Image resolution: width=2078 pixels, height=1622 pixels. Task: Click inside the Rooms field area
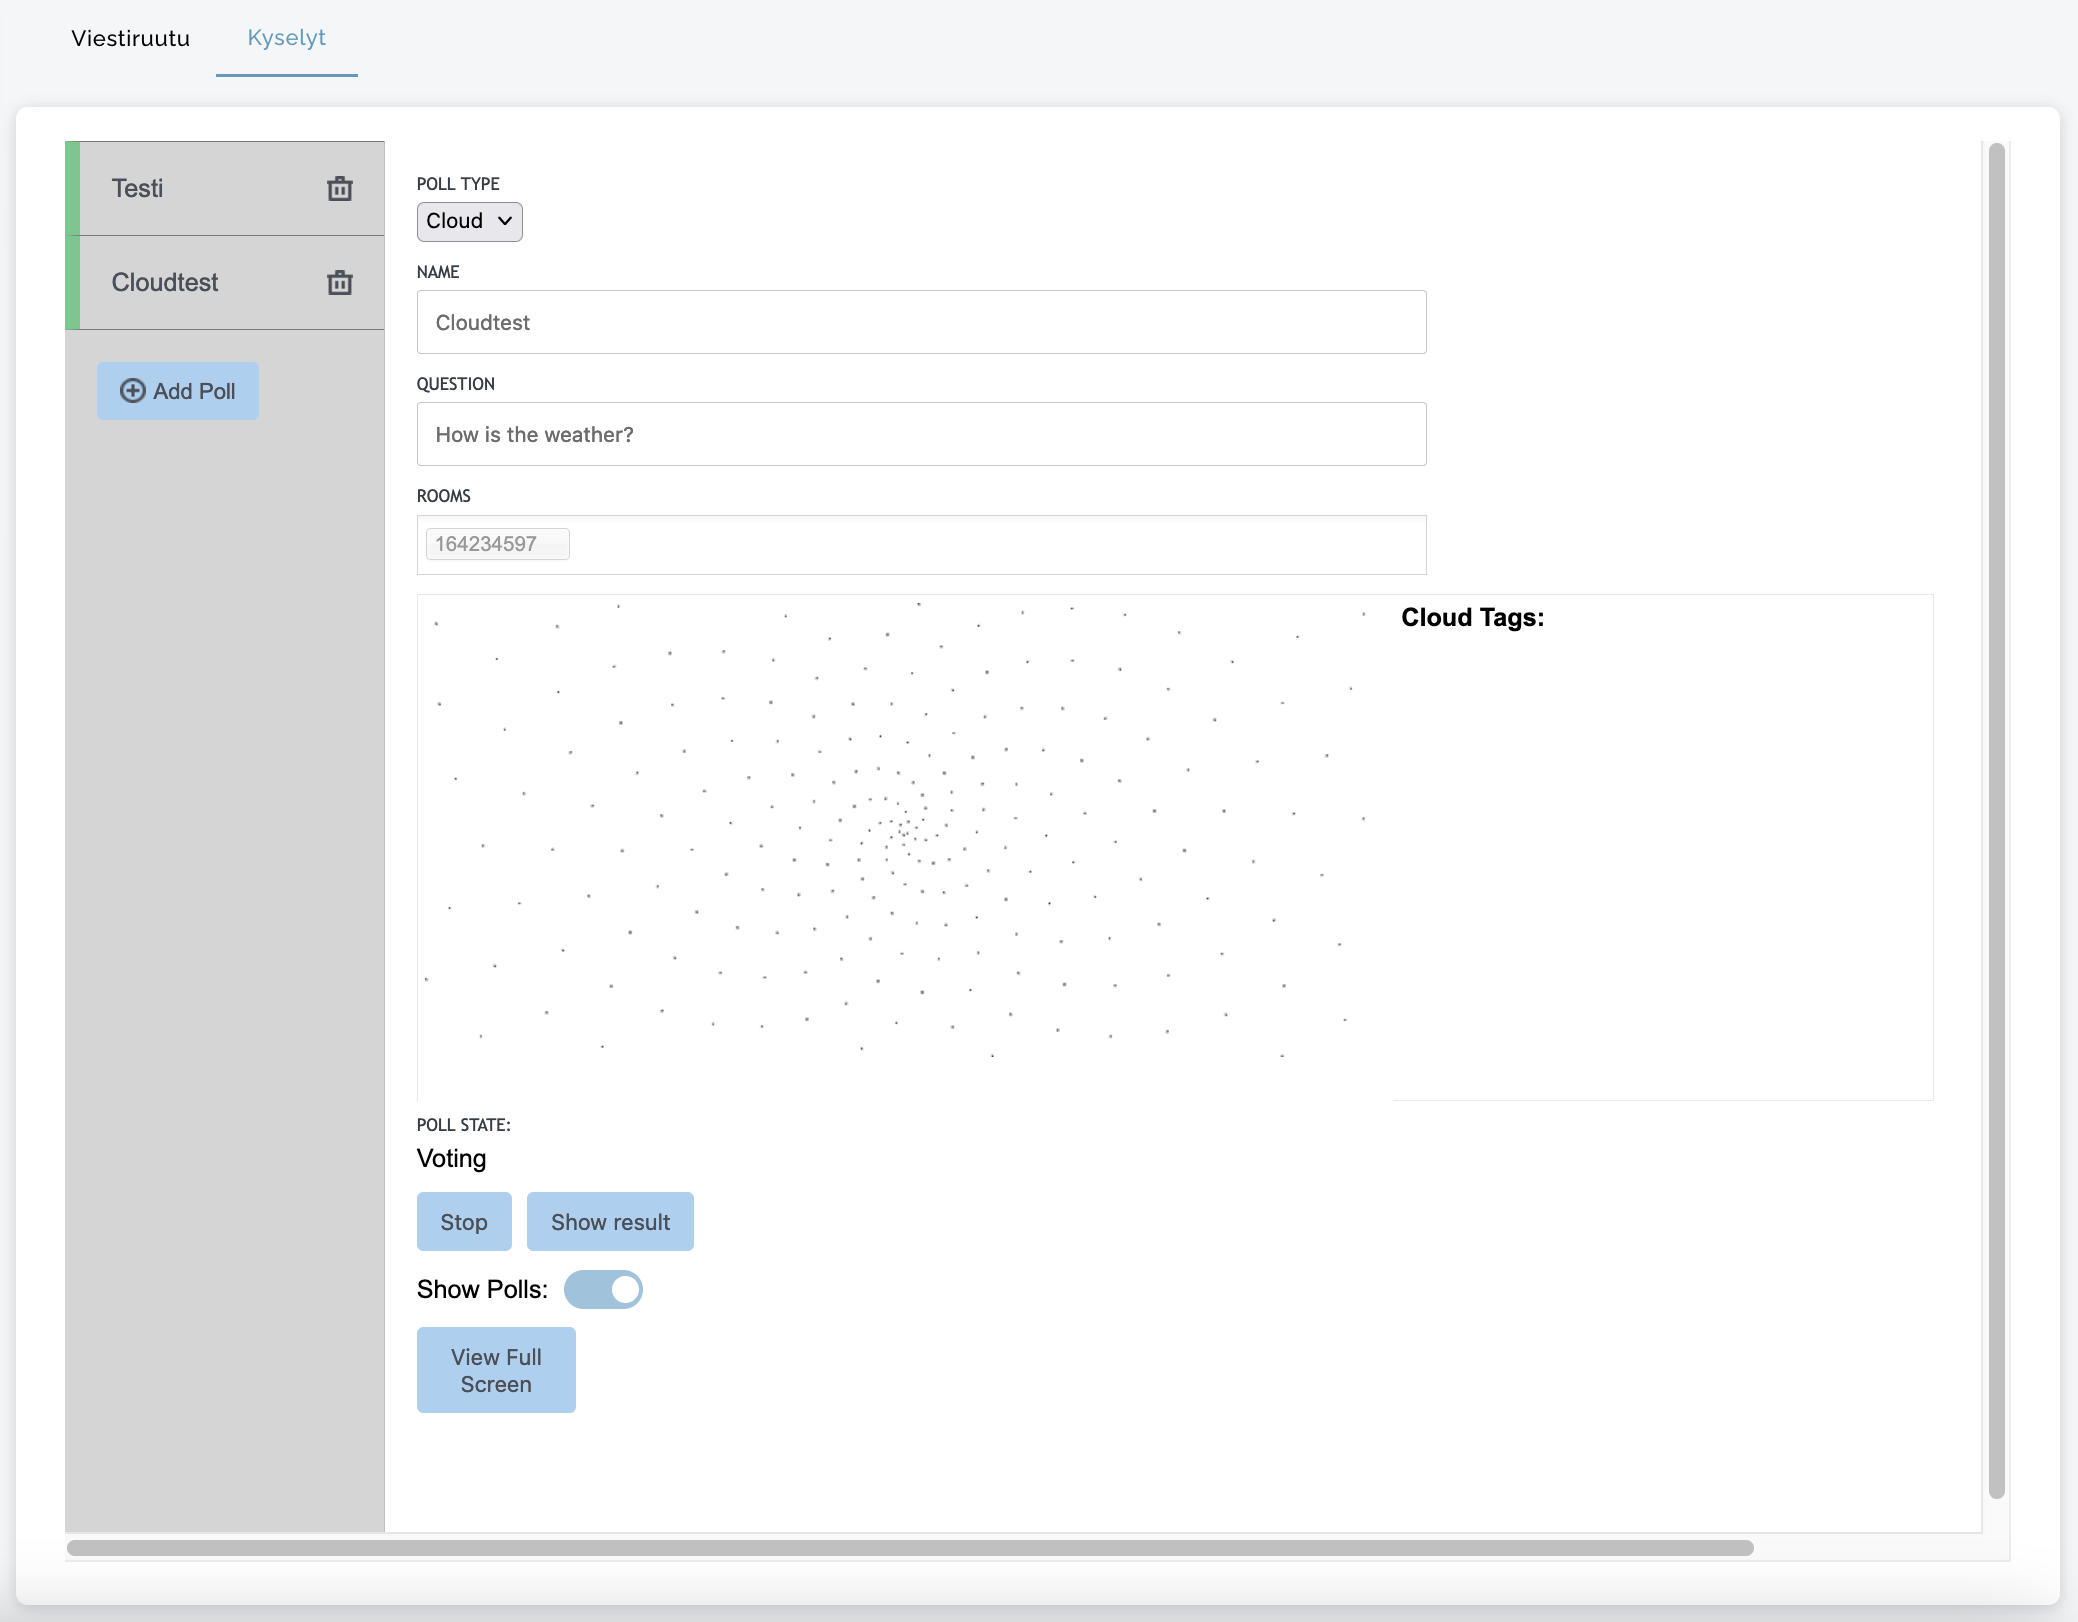[1000, 545]
